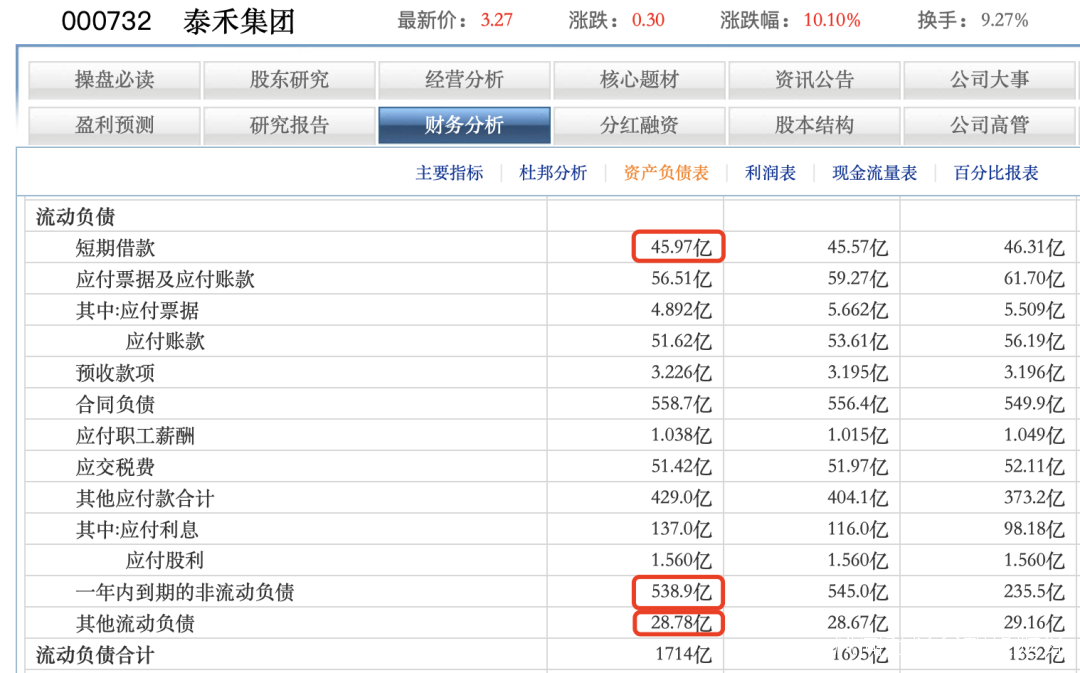Select the 资产负债表 link
This screenshot has width=1080, height=673.
(666, 173)
